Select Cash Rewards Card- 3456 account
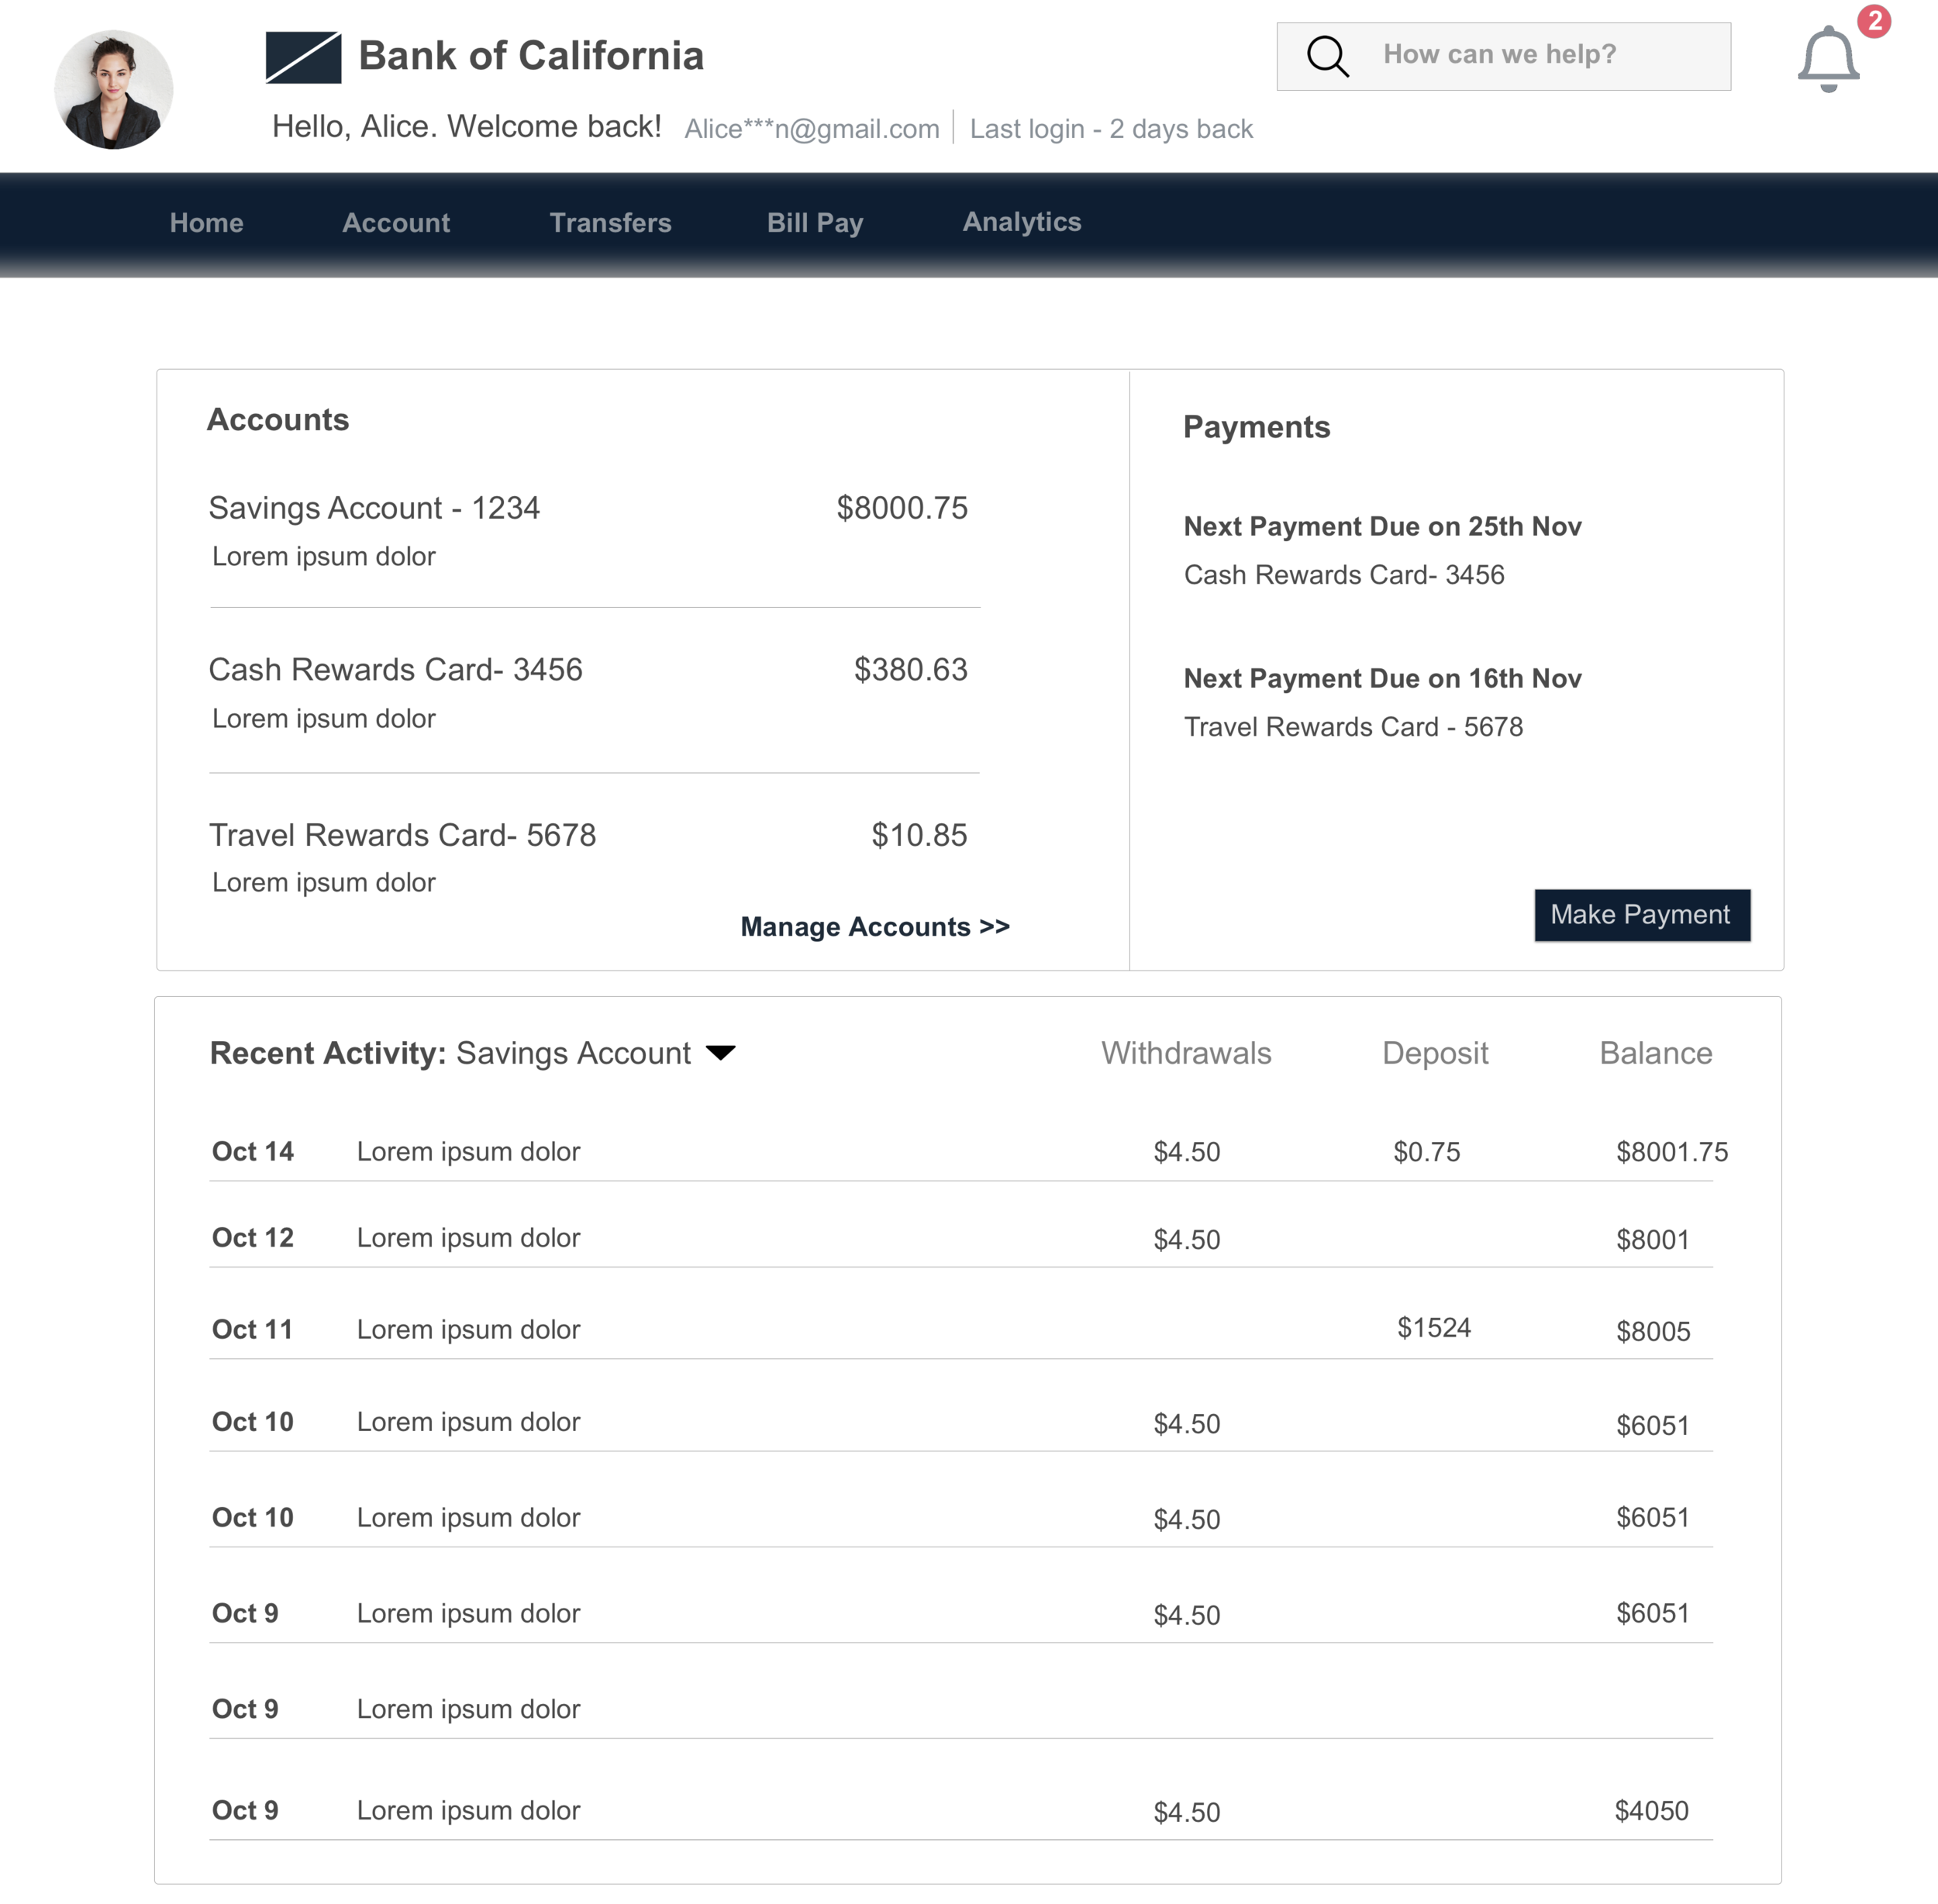 point(395,669)
